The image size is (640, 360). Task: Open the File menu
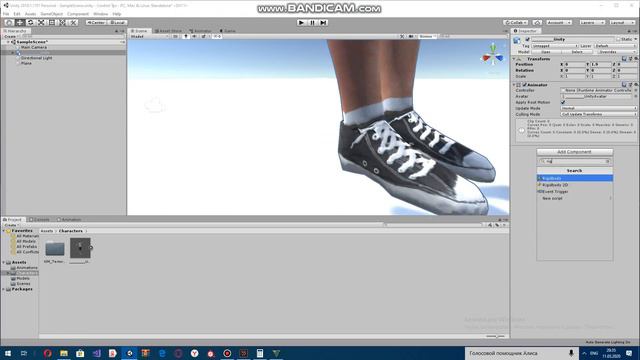tap(6, 14)
